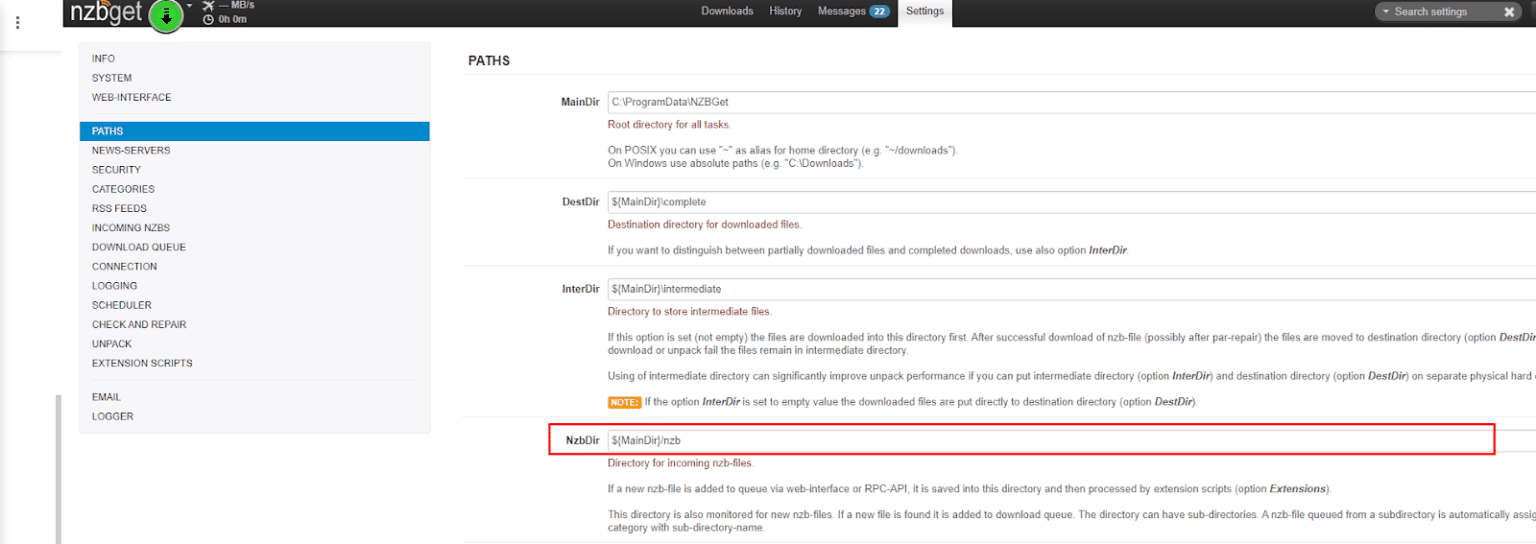
Task: Select the Settings tab
Action: coord(924,11)
